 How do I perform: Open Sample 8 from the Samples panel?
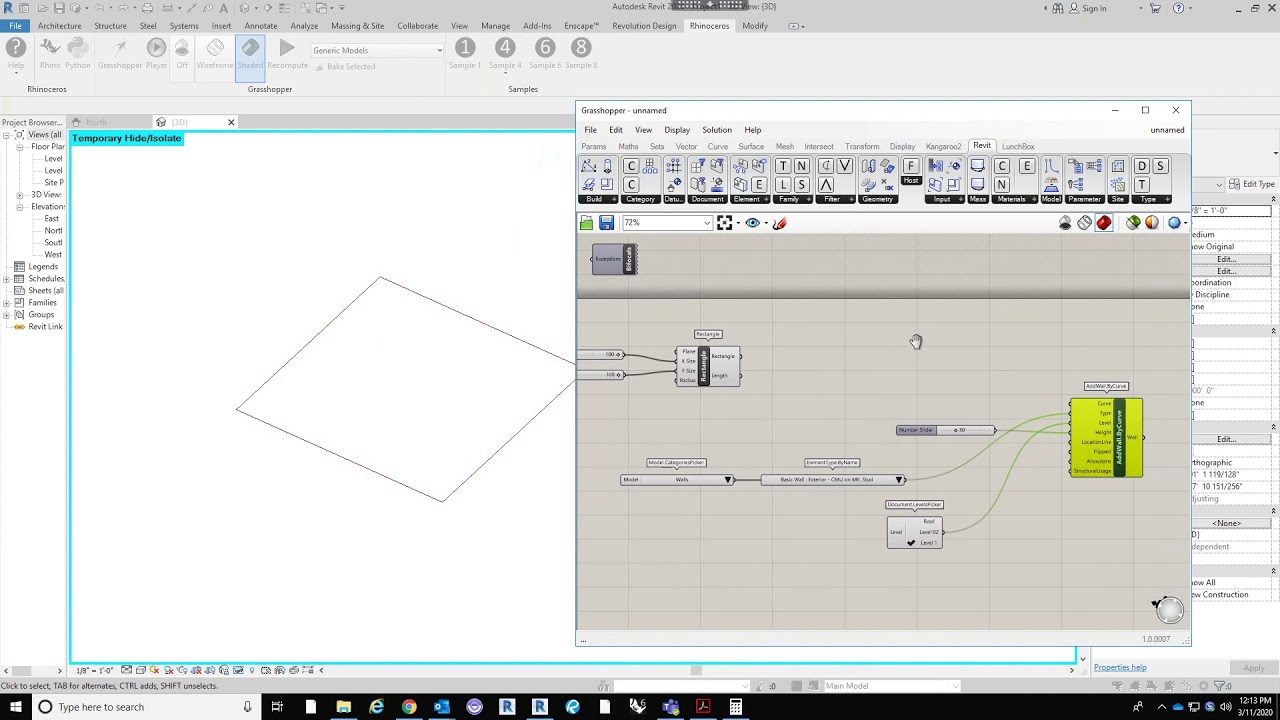(x=581, y=53)
